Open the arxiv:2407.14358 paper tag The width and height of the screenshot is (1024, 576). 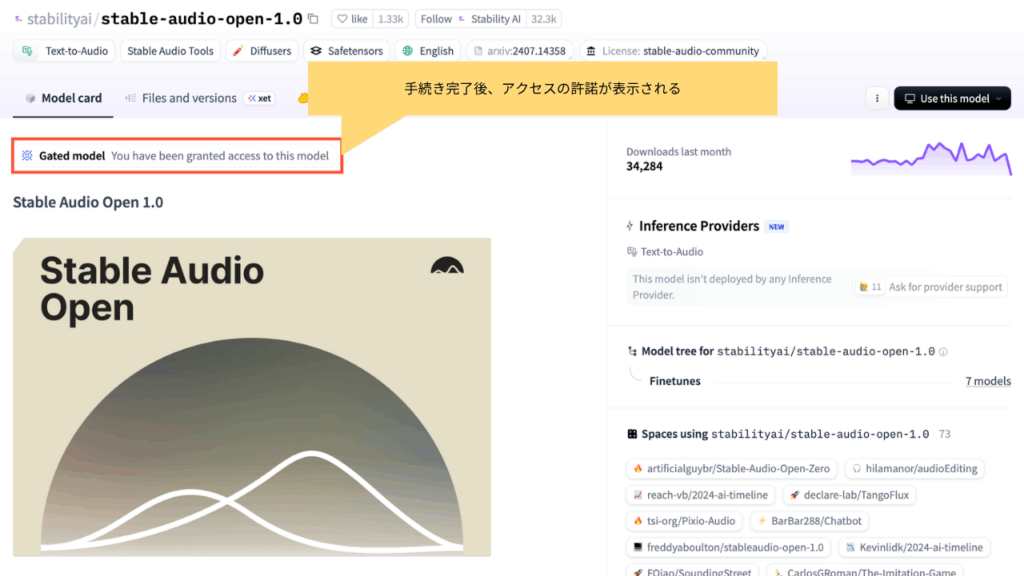tap(519, 51)
